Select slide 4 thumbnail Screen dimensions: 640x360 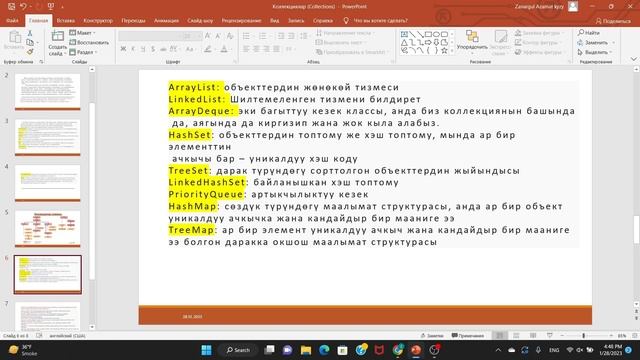(x=48, y=183)
